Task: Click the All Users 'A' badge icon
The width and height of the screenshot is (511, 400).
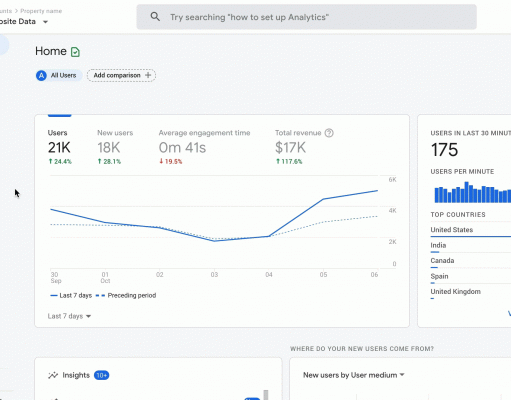Action: (41, 76)
